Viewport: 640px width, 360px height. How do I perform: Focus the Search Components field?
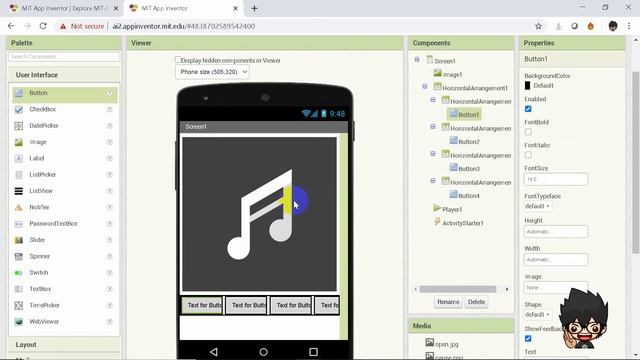tap(64, 57)
